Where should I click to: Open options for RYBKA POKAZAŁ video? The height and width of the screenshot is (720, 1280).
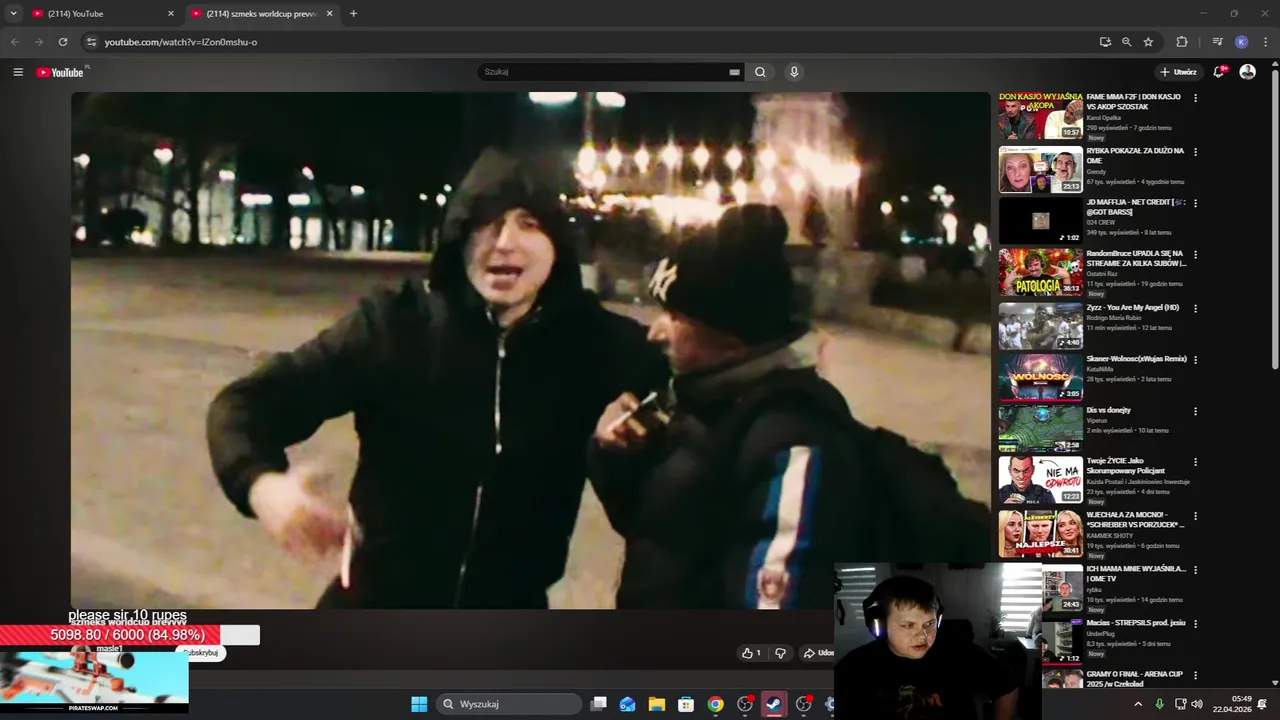click(1195, 152)
